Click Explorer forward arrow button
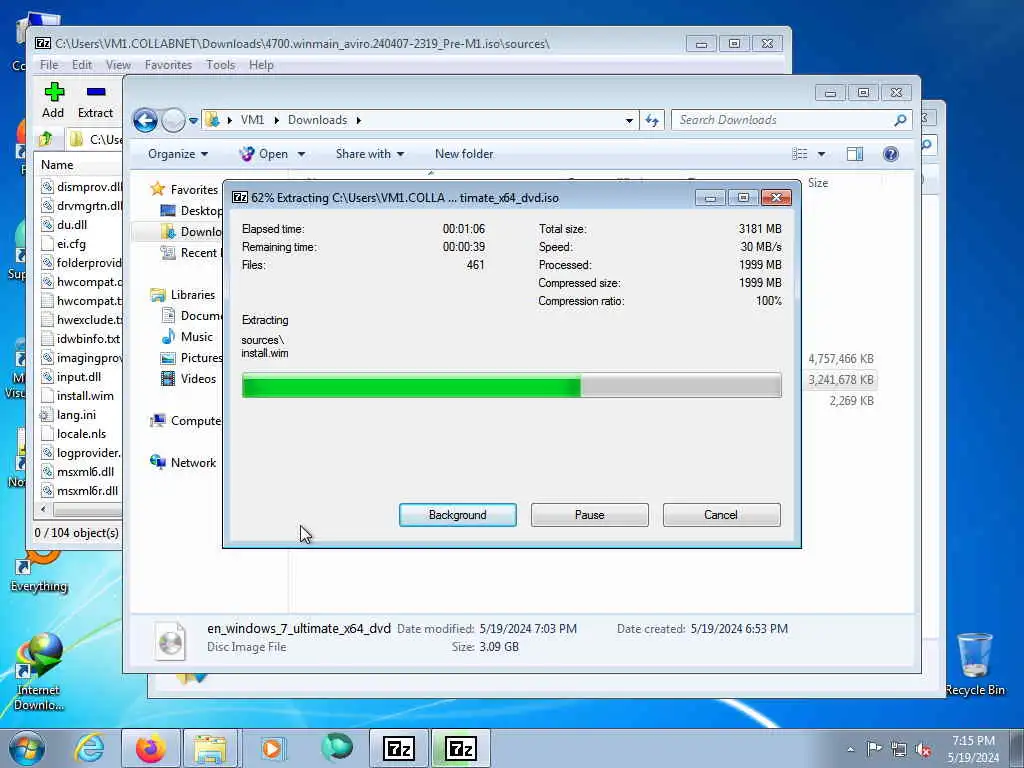 (173, 120)
